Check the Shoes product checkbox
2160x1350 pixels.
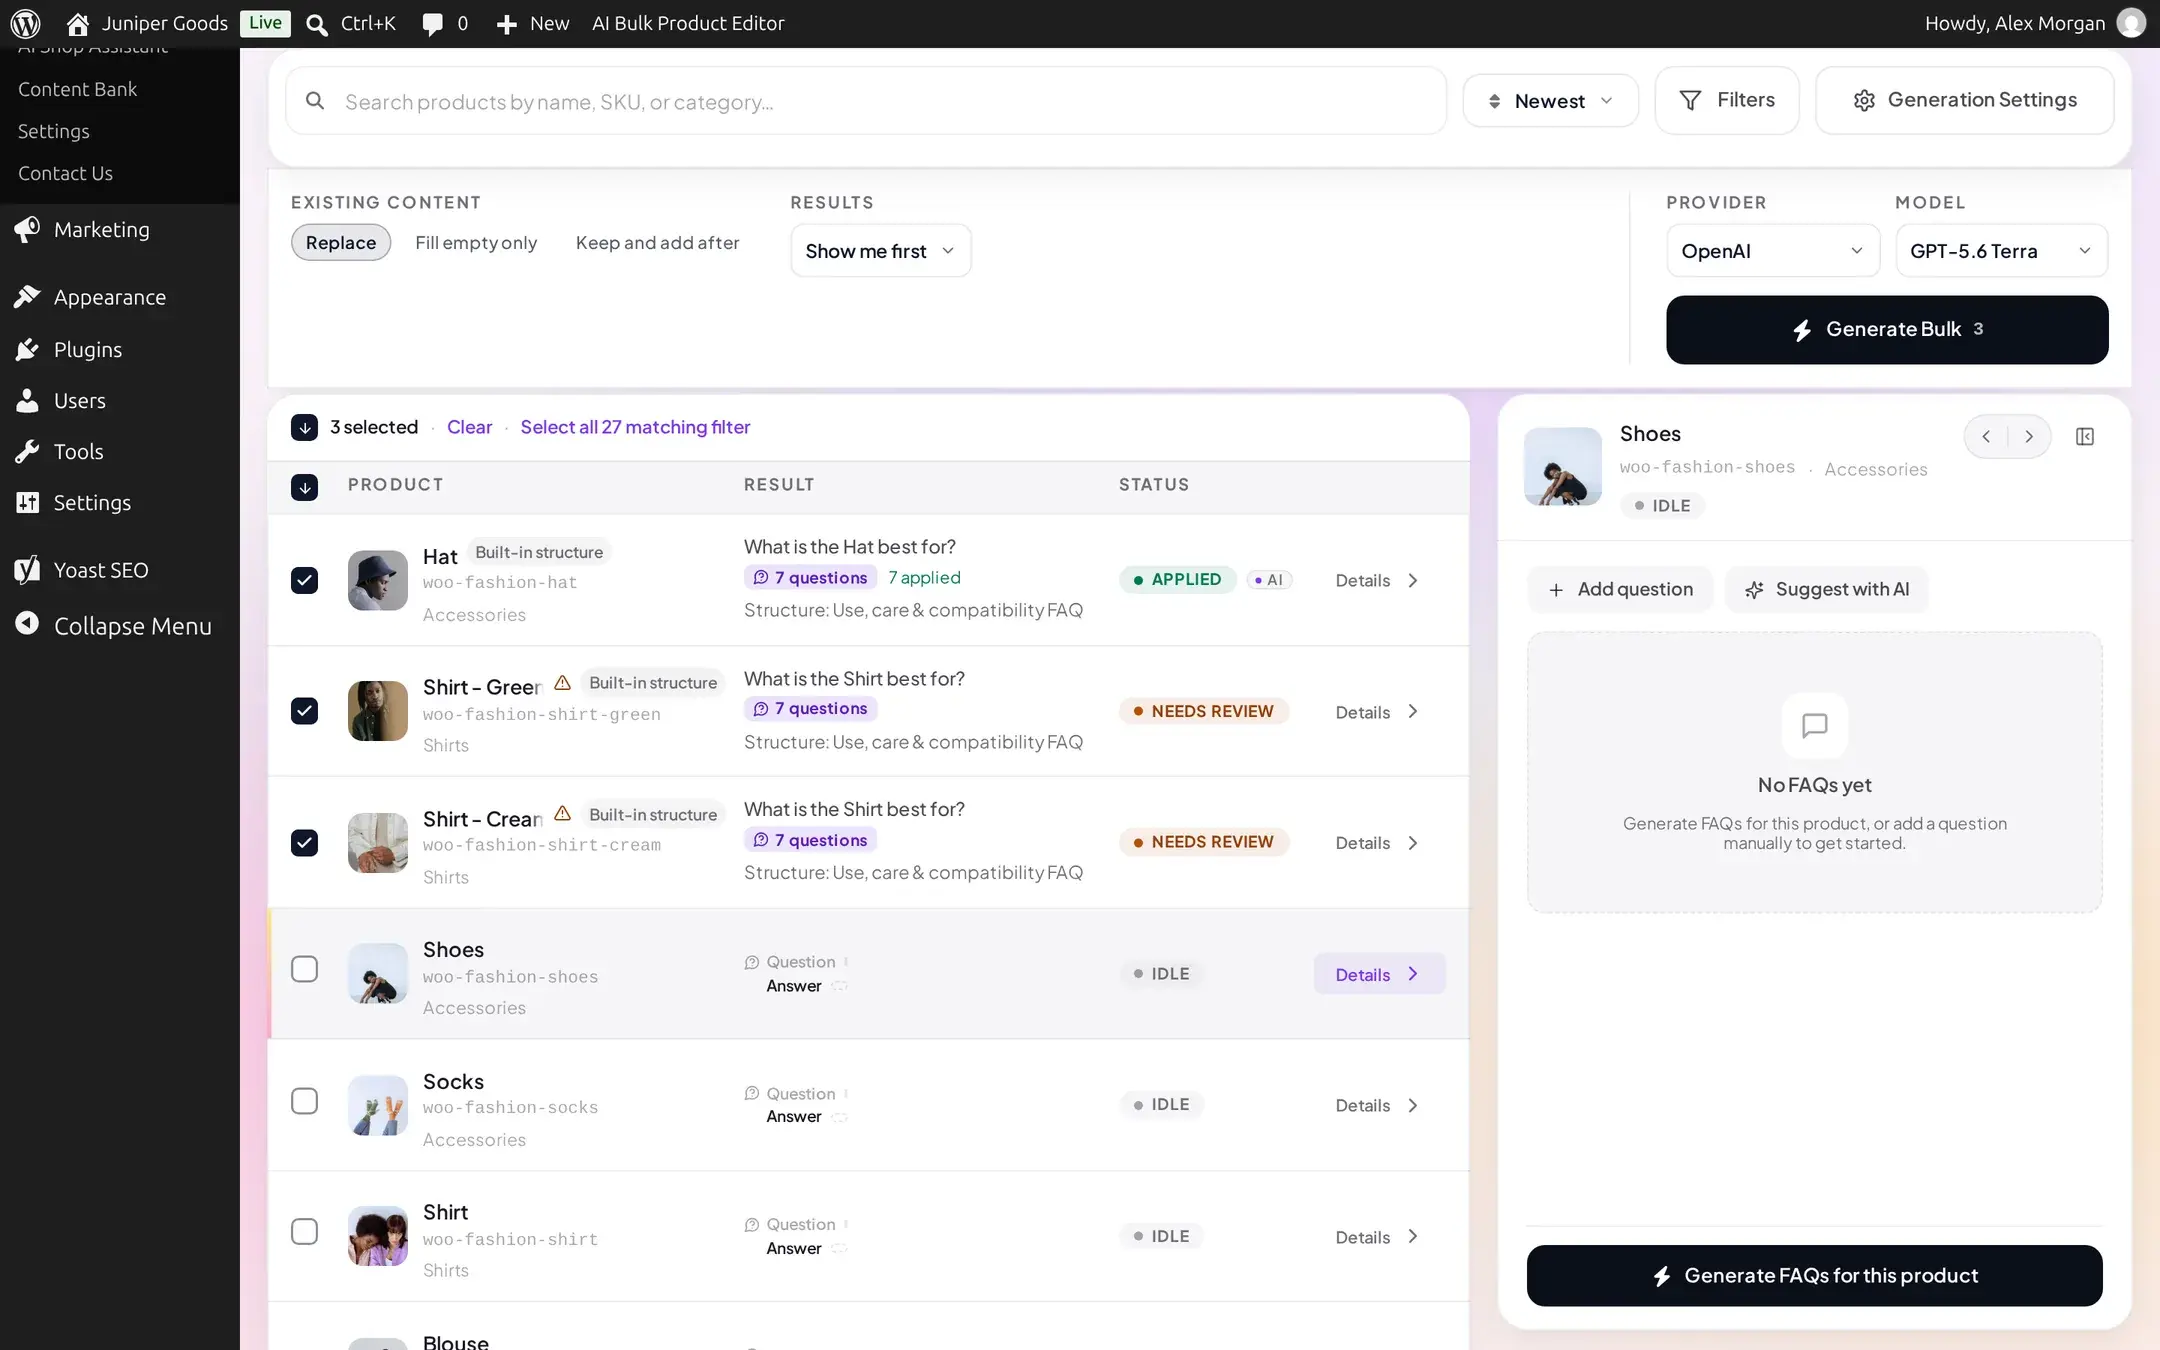[x=304, y=969]
